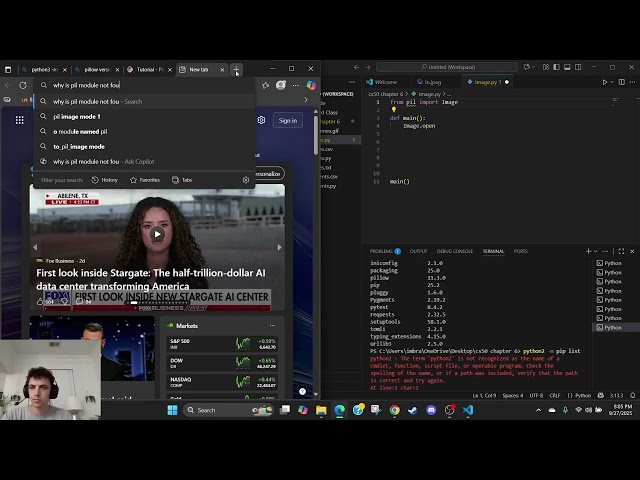This screenshot has height=480, width=640.
Task: Open editor more actions ellipsis in VS Code
Action: (632, 82)
